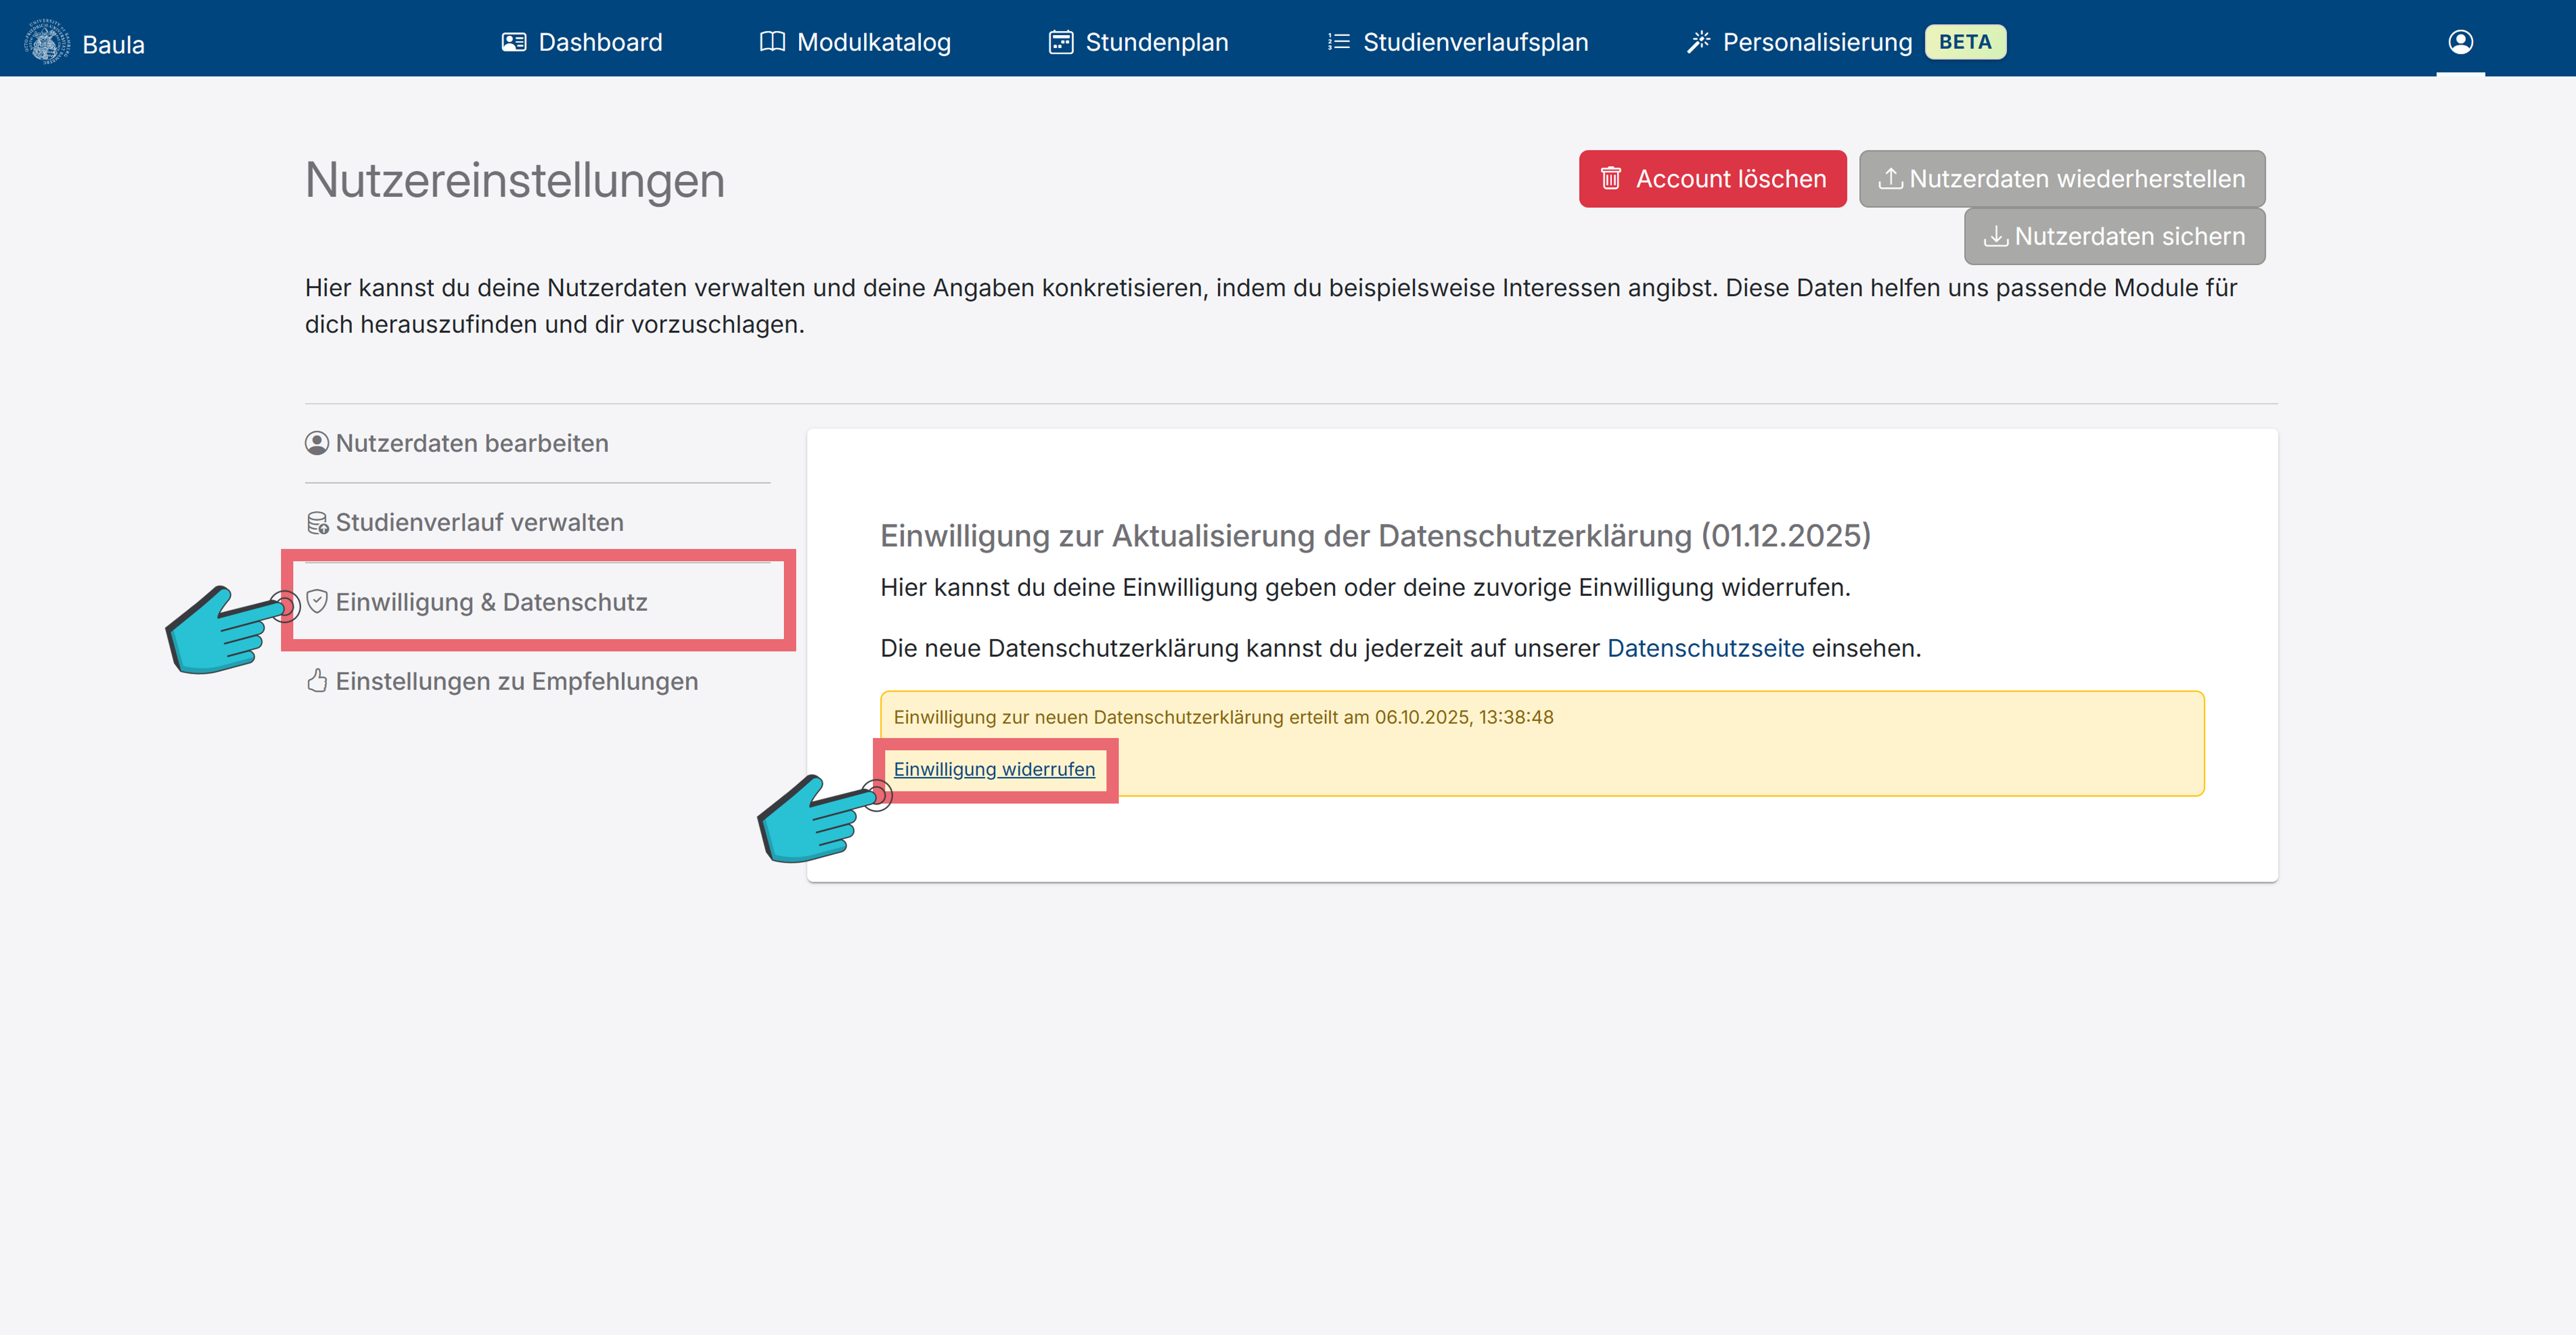Click the trash icon on Account löschen
Image resolution: width=2576 pixels, height=1335 pixels.
pos(1611,178)
